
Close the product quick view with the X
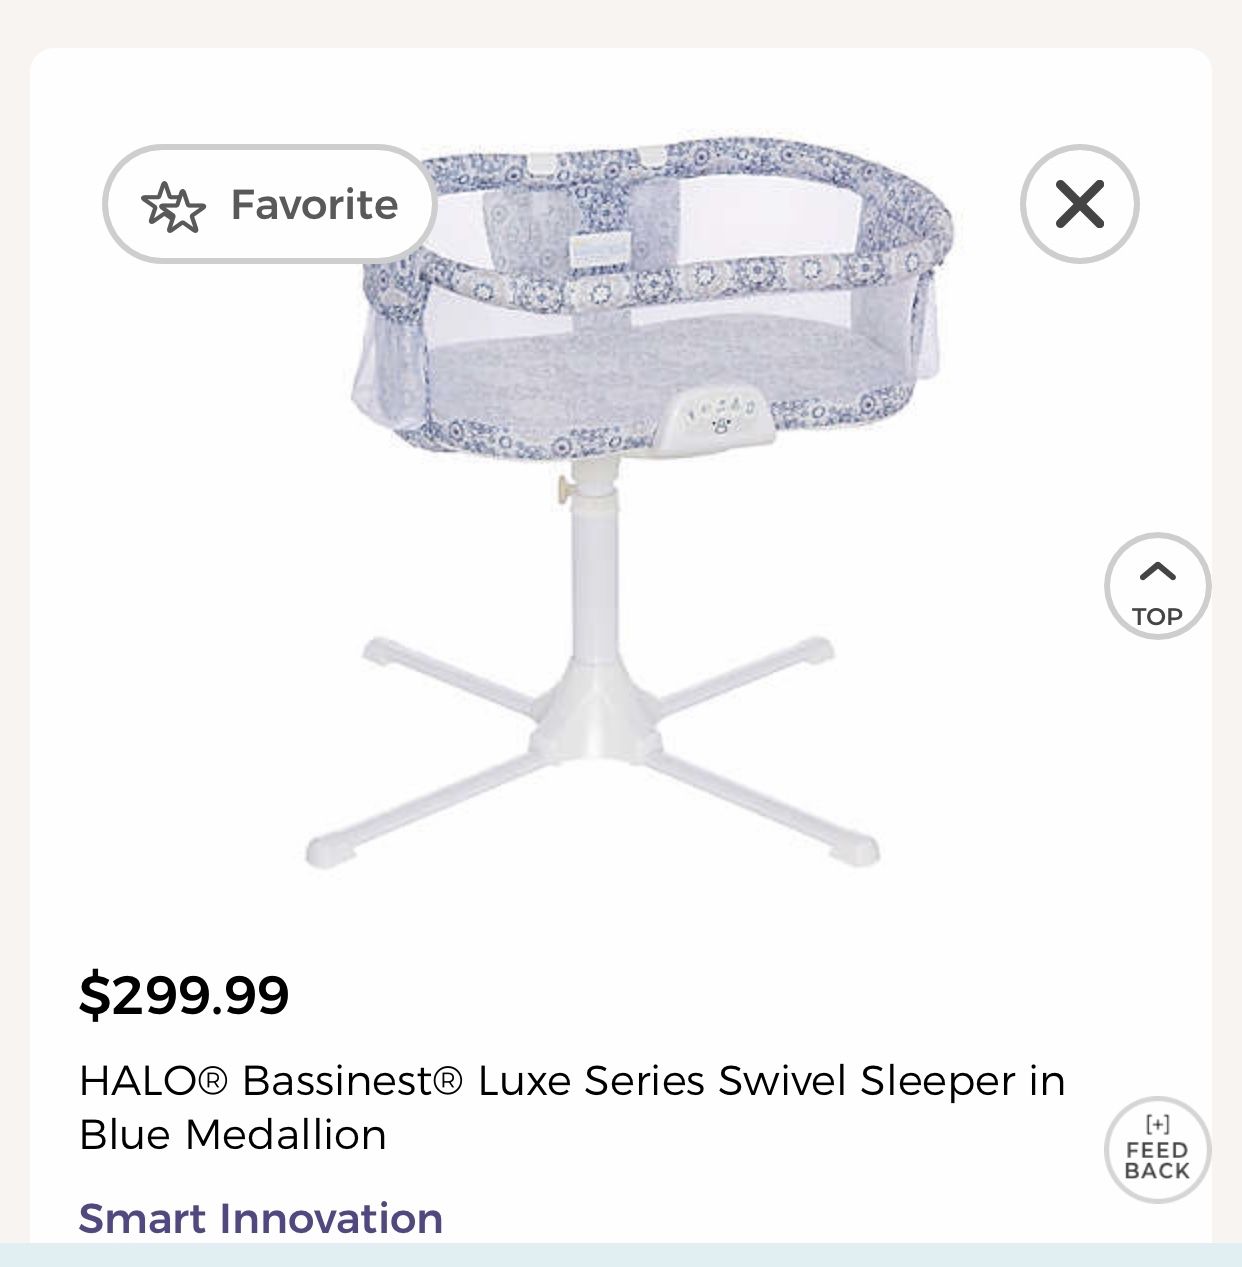pyautogui.click(x=1079, y=204)
